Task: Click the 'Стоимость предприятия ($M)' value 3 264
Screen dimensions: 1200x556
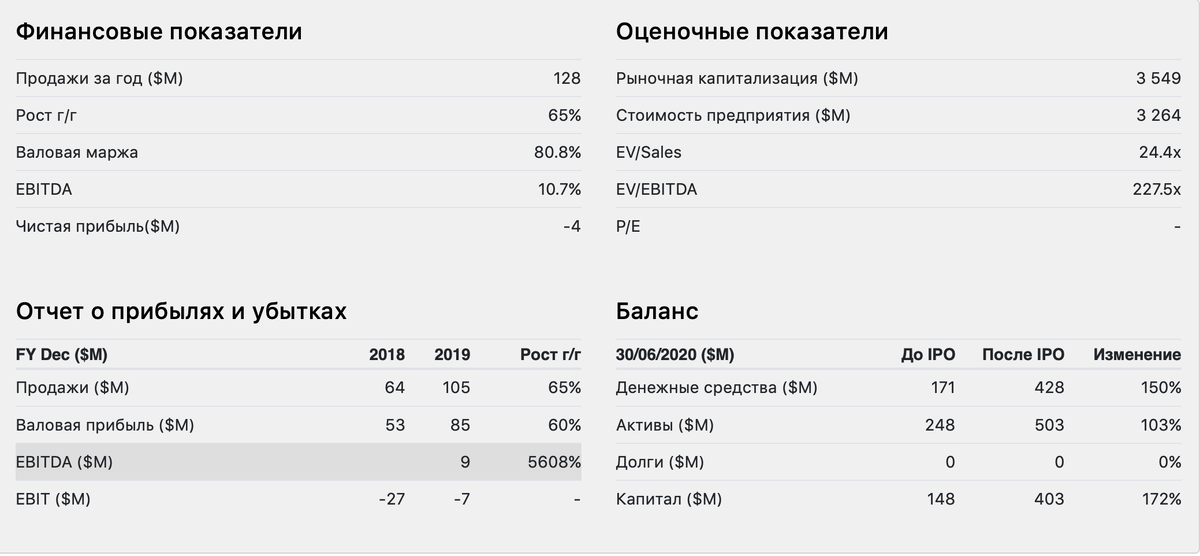Action: (x=1158, y=116)
